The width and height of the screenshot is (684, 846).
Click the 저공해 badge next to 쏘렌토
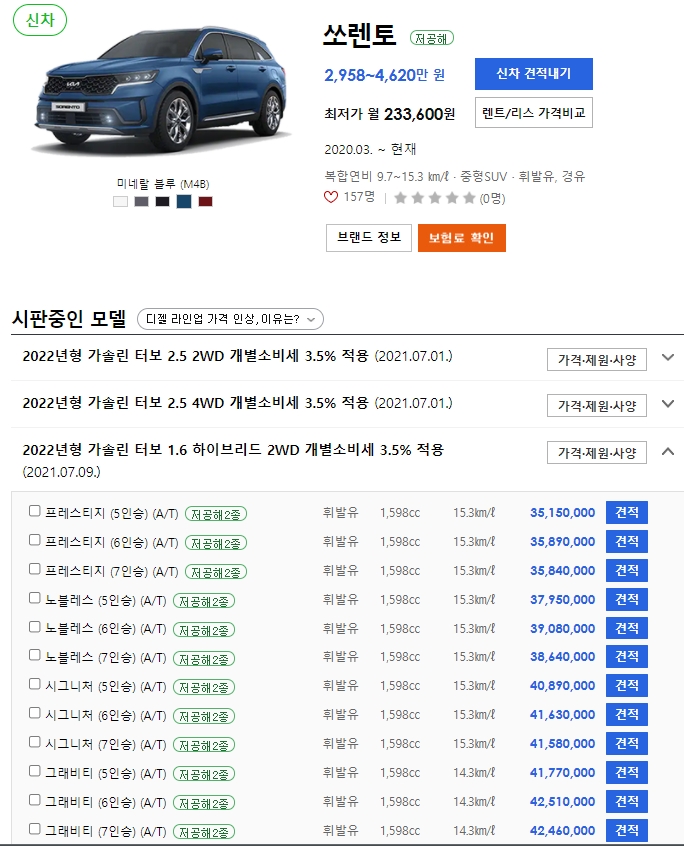(x=432, y=38)
